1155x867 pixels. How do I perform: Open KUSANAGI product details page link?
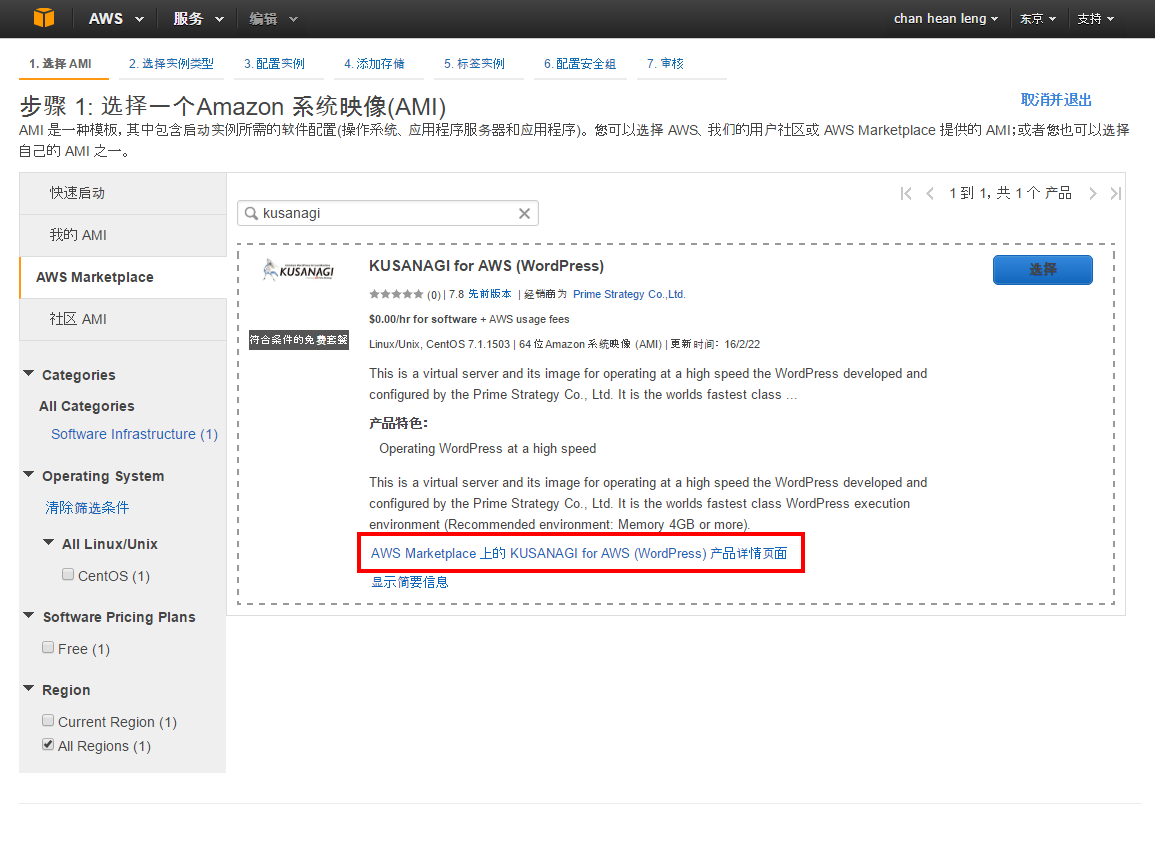(x=579, y=553)
